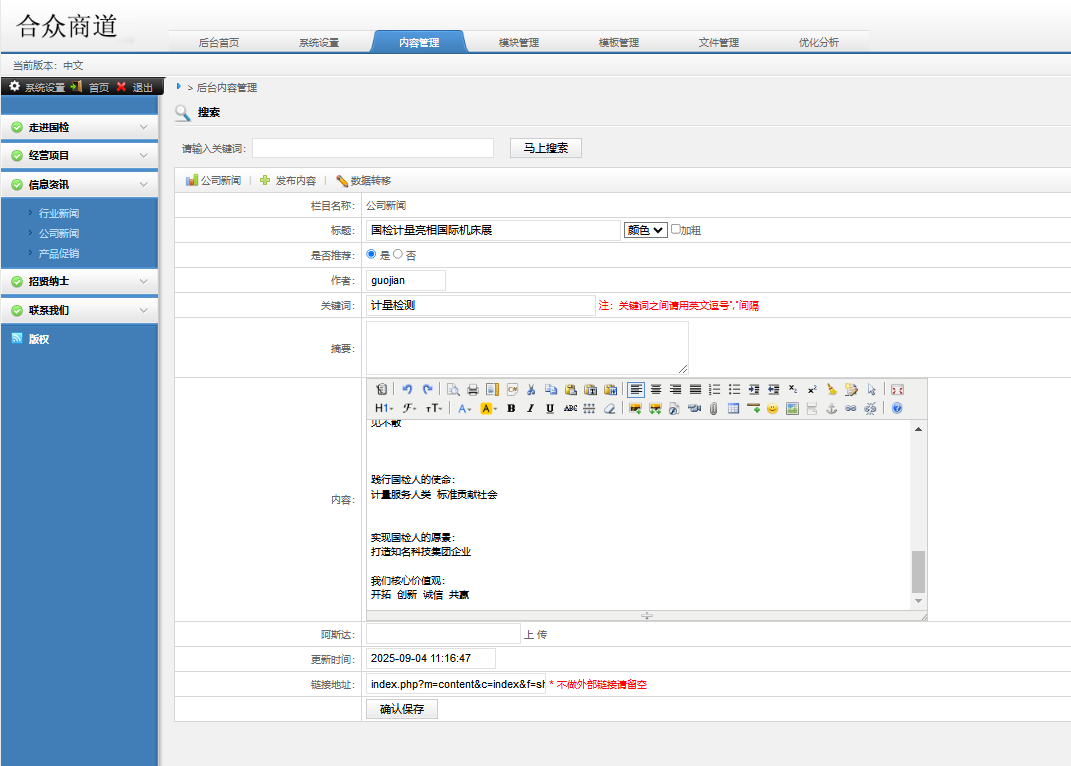Open the 颜色 color dropdown
This screenshot has height=766, width=1071.
(x=645, y=230)
